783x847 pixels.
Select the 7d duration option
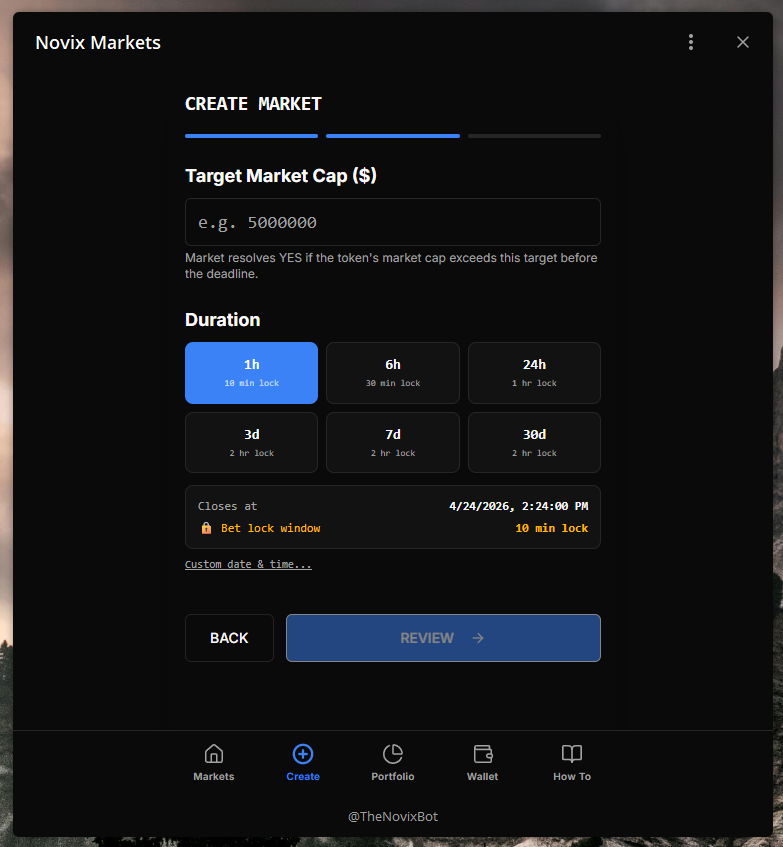[393, 442]
